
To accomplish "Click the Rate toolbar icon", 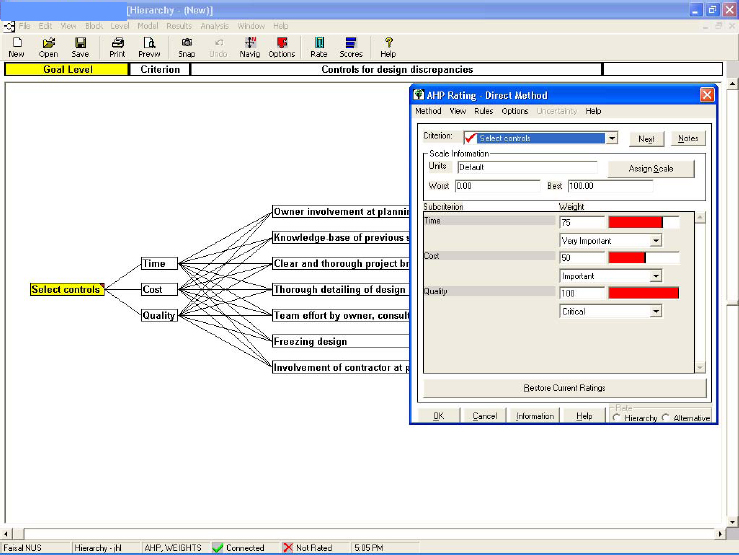I will point(319,47).
